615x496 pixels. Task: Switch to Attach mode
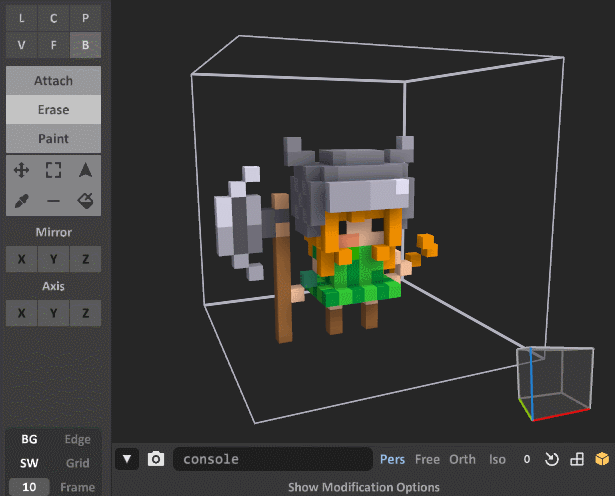tap(53, 80)
